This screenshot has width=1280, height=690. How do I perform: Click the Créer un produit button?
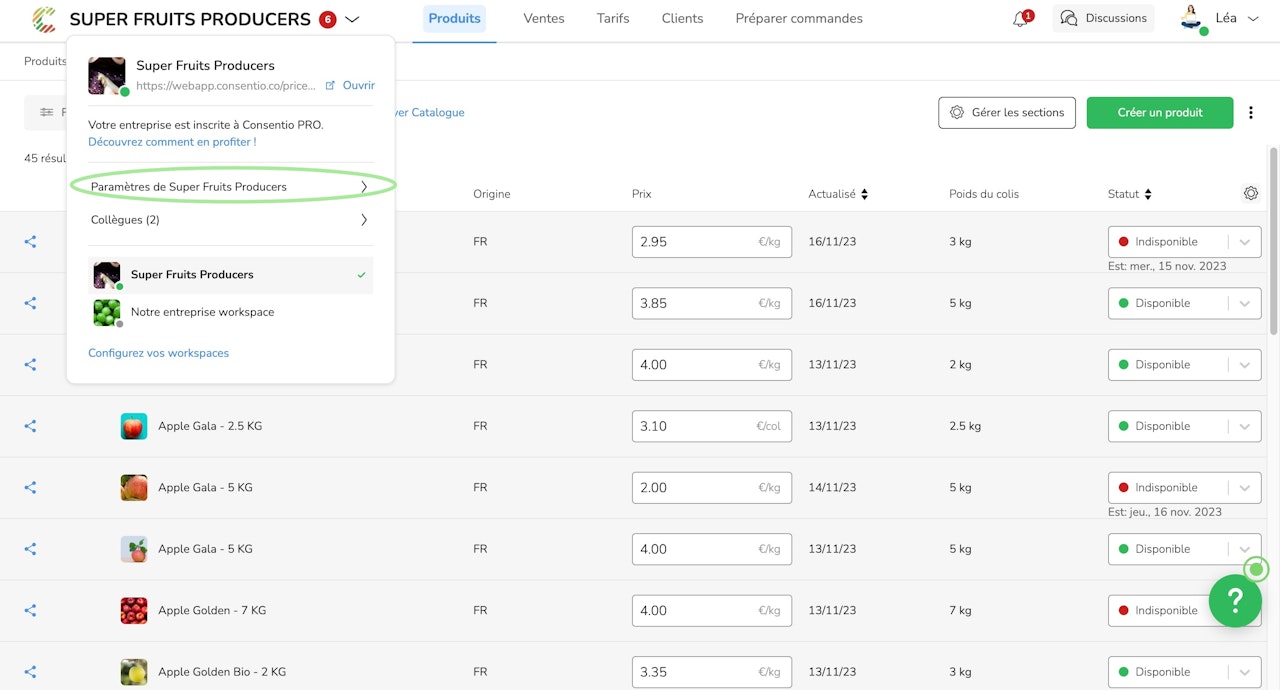click(1160, 113)
